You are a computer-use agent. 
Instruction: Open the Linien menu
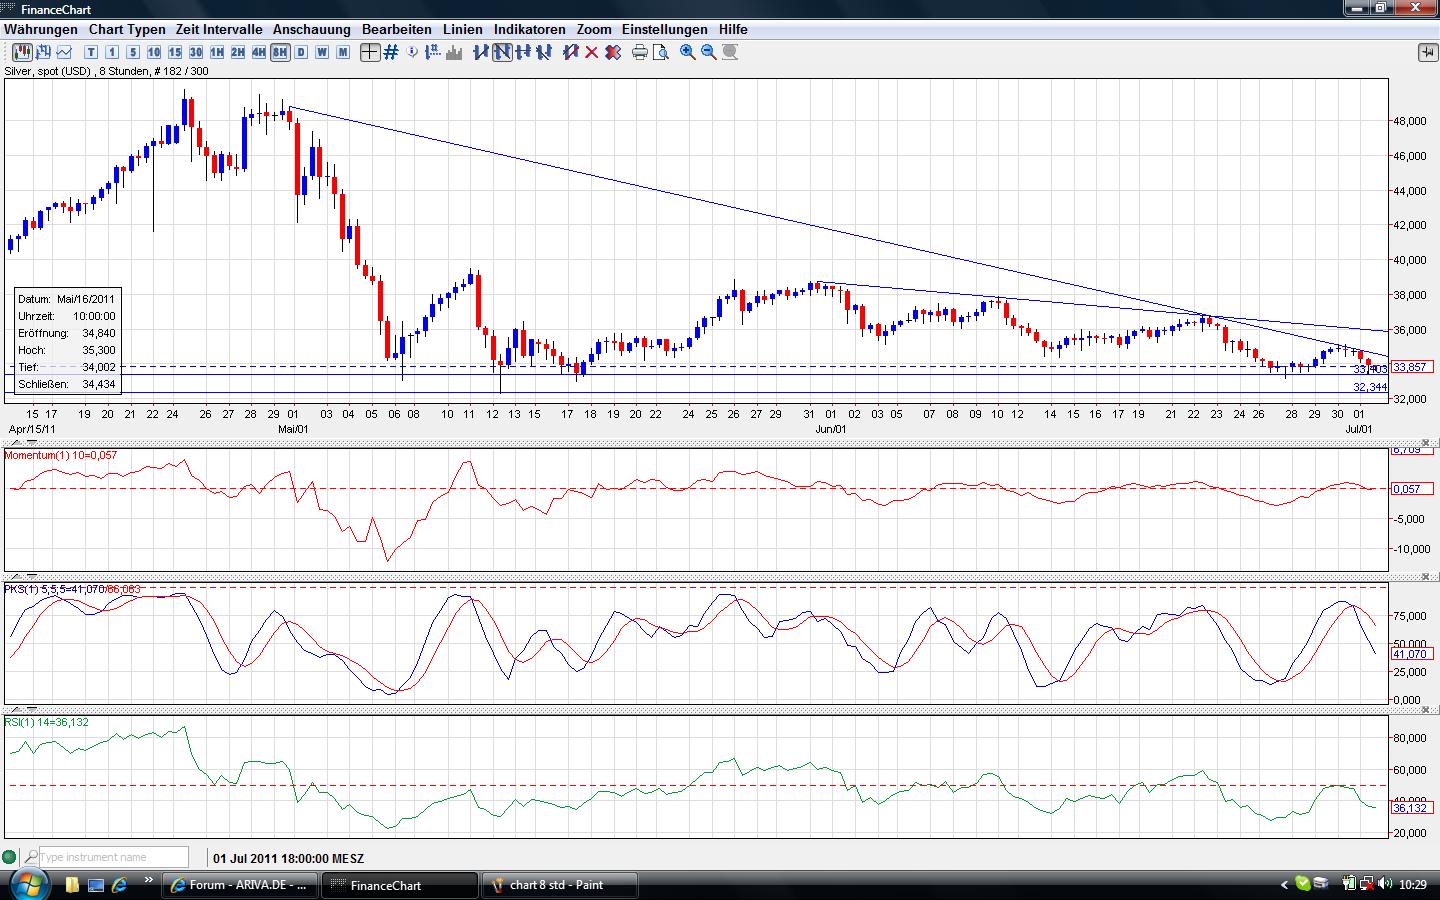point(463,30)
